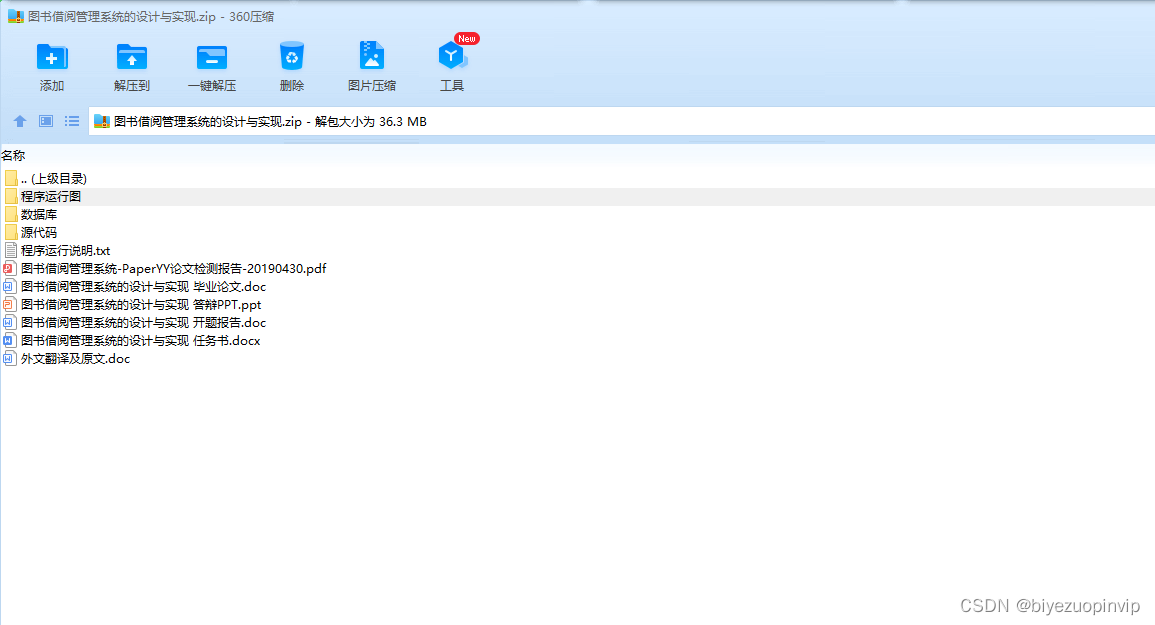Screen dimensions: 1155x625
Task: Click the folder icon of 上级目录
Action: pos(10,178)
